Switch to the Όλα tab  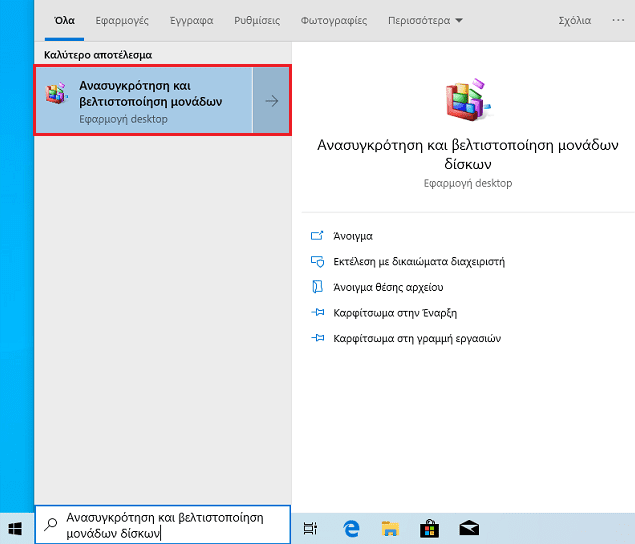[64, 20]
